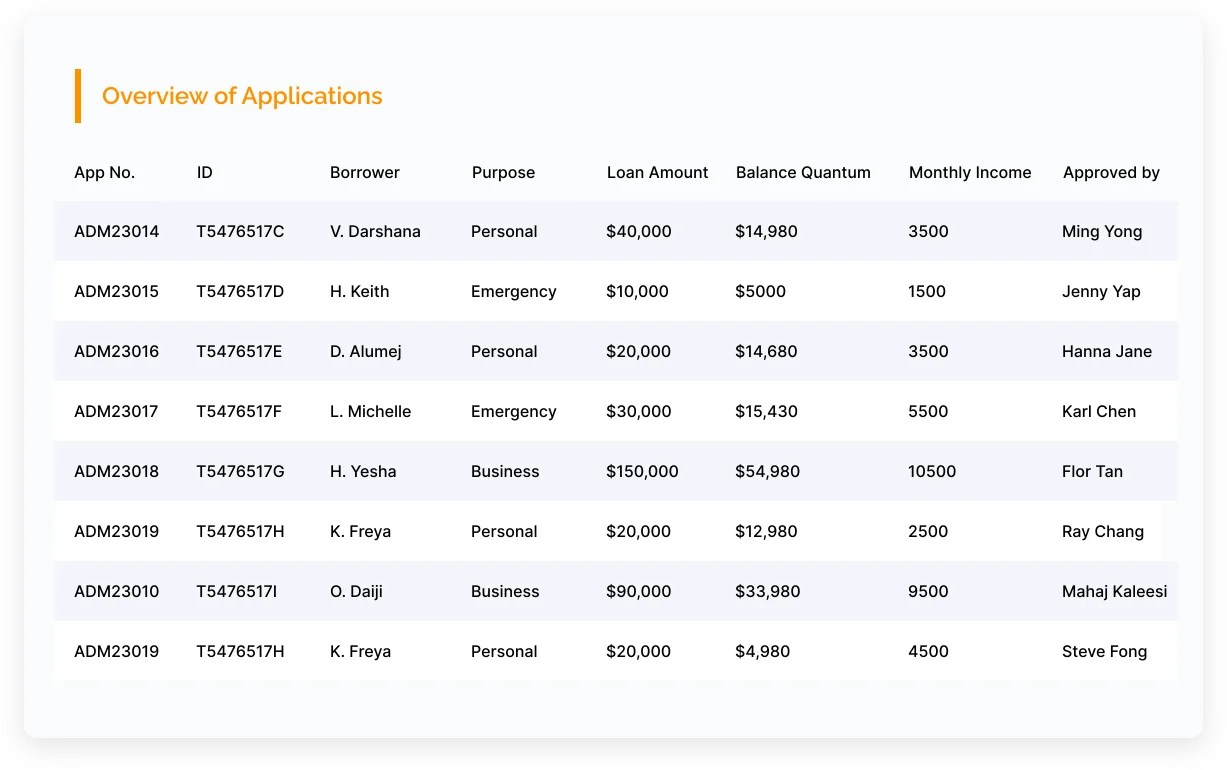Select monthly income 5500
This screenshot has height=770, width=1227.
click(928, 411)
